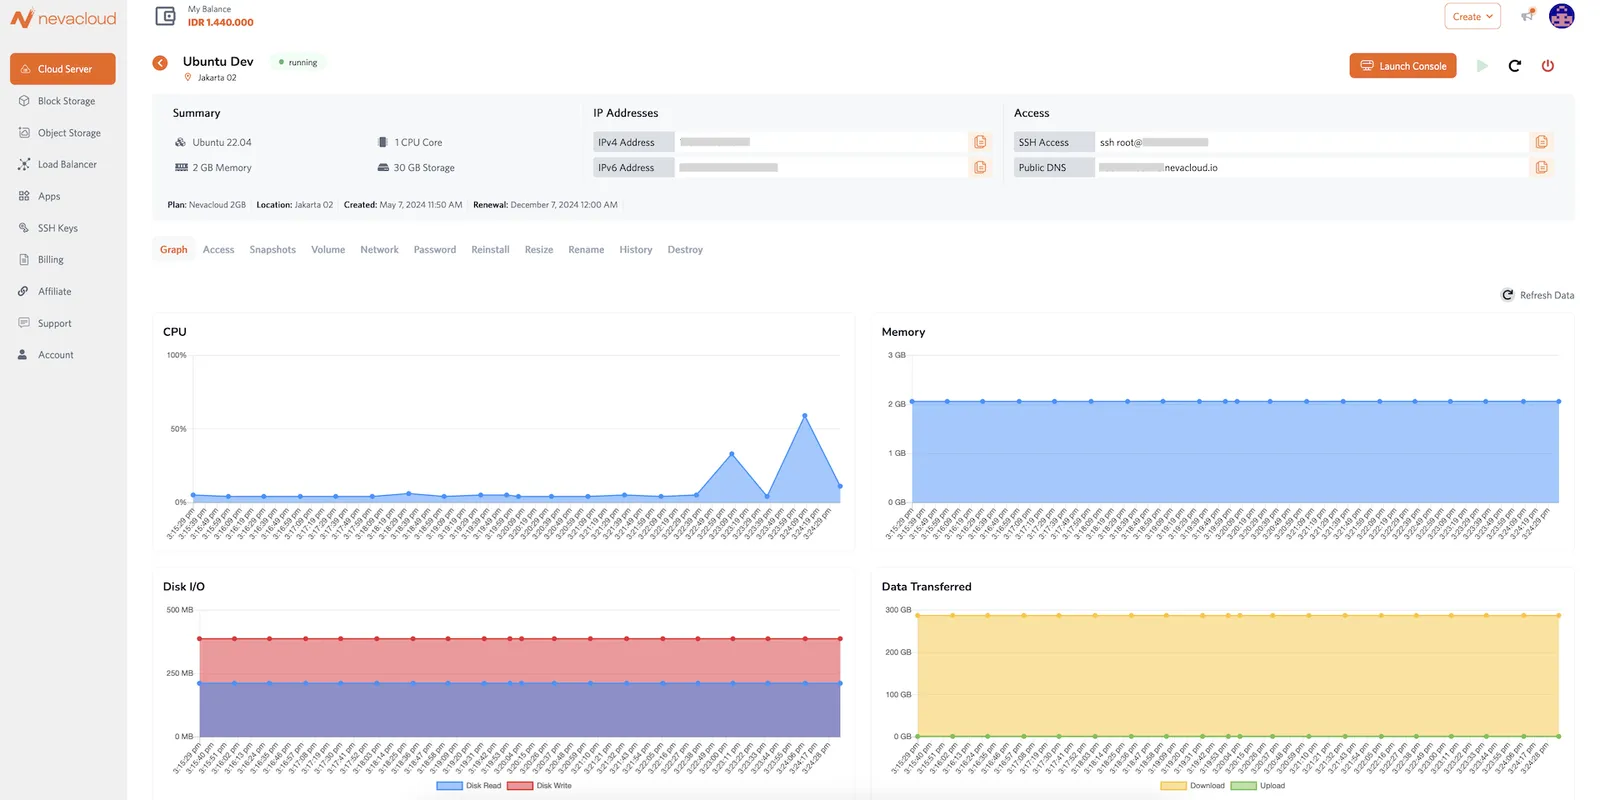The height and width of the screenshot is (800, 1600).
Task: Toggle the Disk Read legend series
Action: point(469,786)
